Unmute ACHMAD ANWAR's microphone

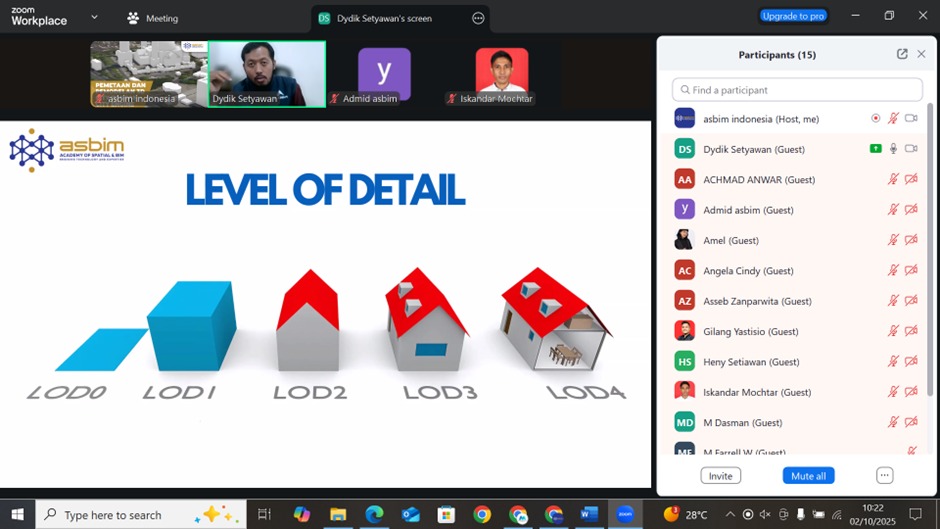point(893,179)
